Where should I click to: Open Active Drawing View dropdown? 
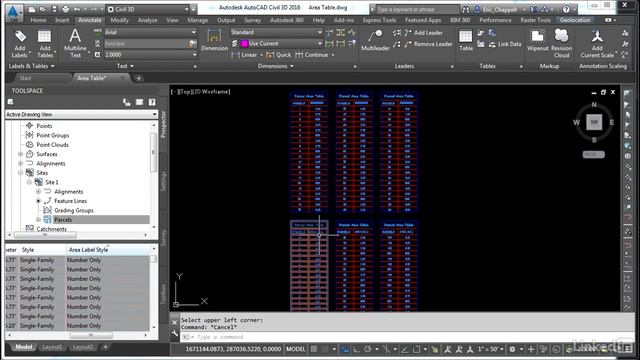(x=154, y=114)
